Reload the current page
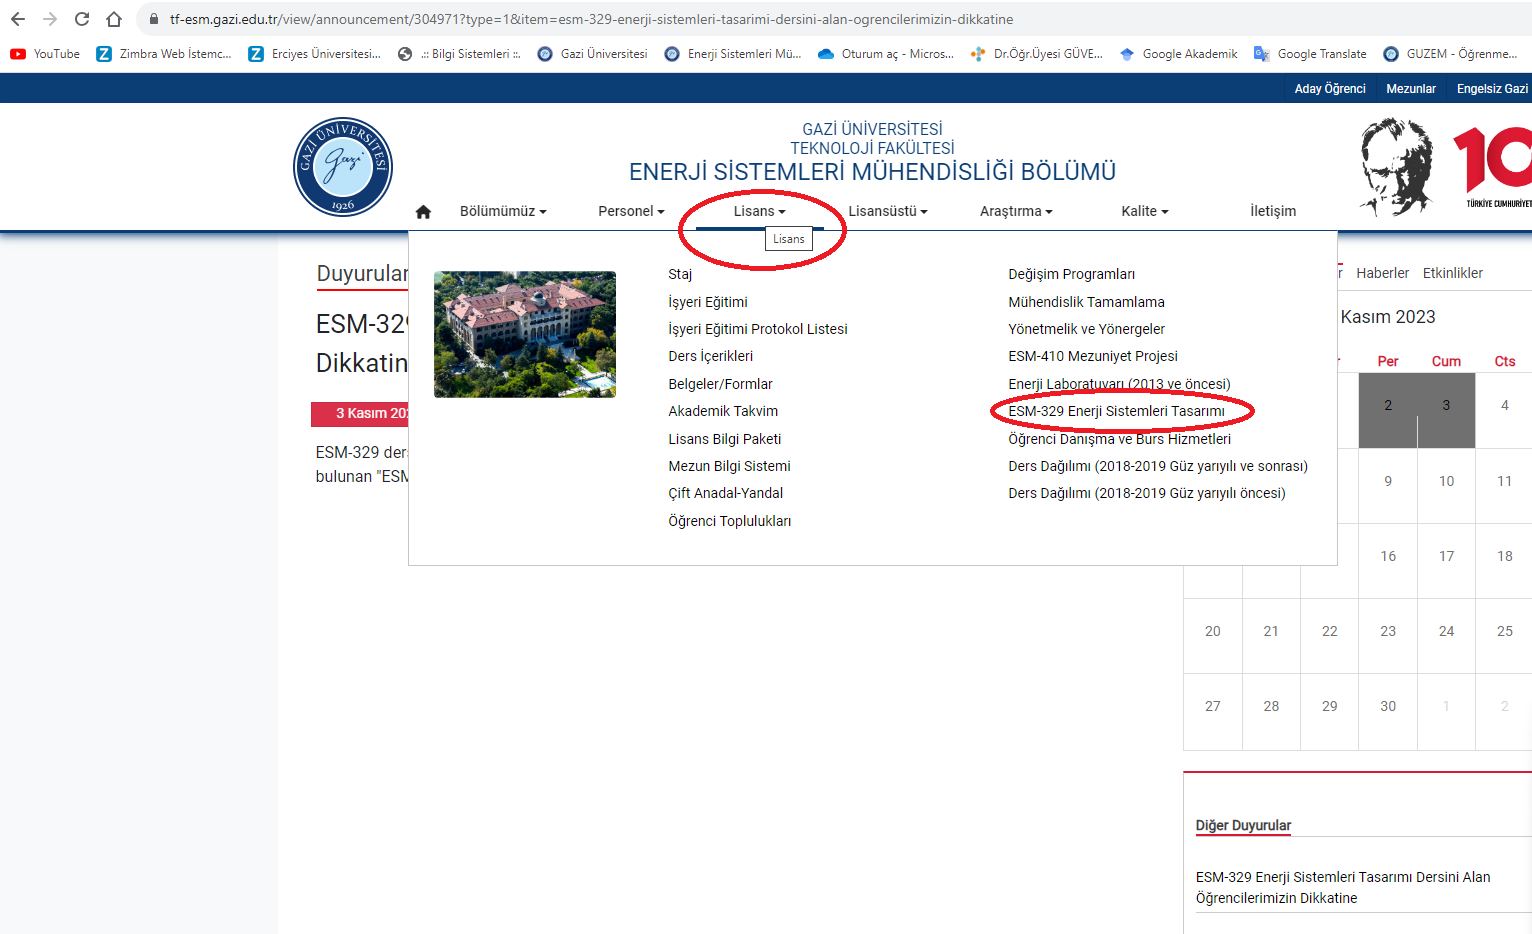 click(x=81, y=17)
